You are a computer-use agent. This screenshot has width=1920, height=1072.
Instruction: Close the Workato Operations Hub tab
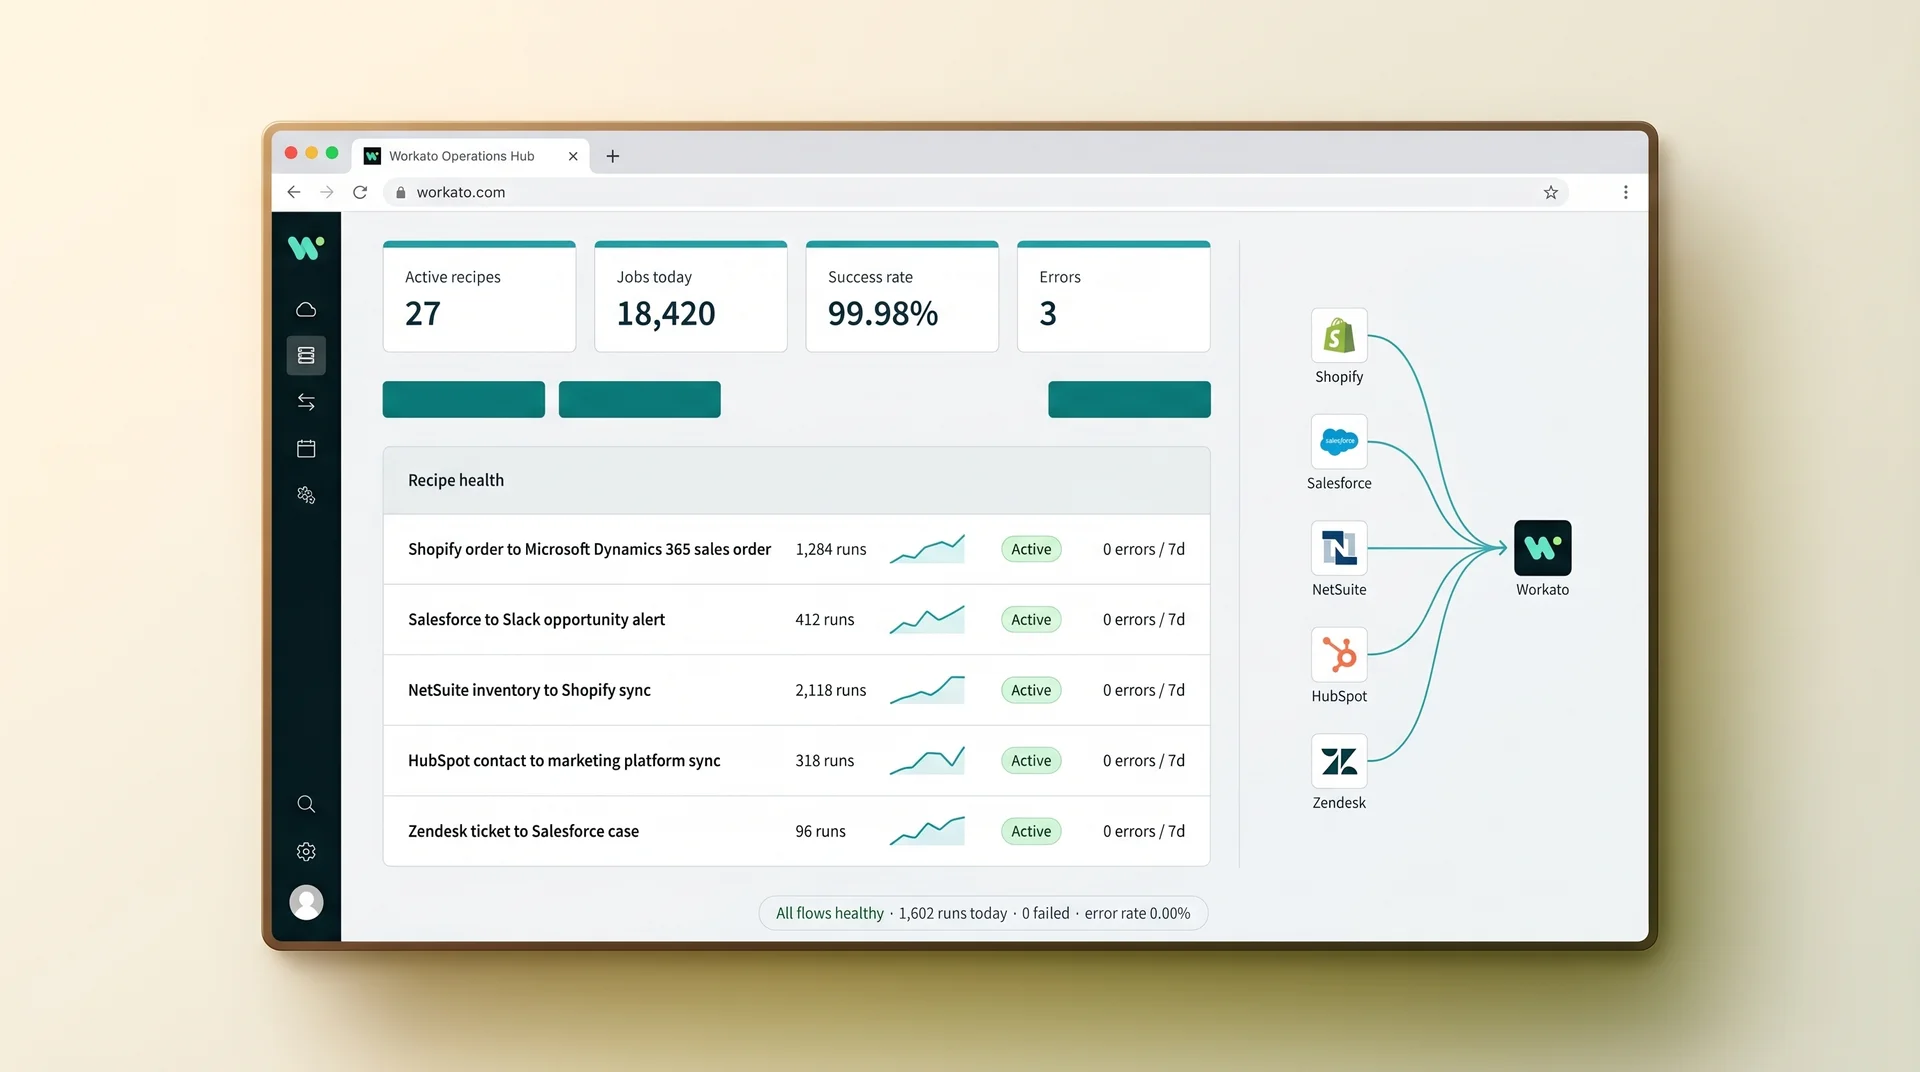point(573,156)
